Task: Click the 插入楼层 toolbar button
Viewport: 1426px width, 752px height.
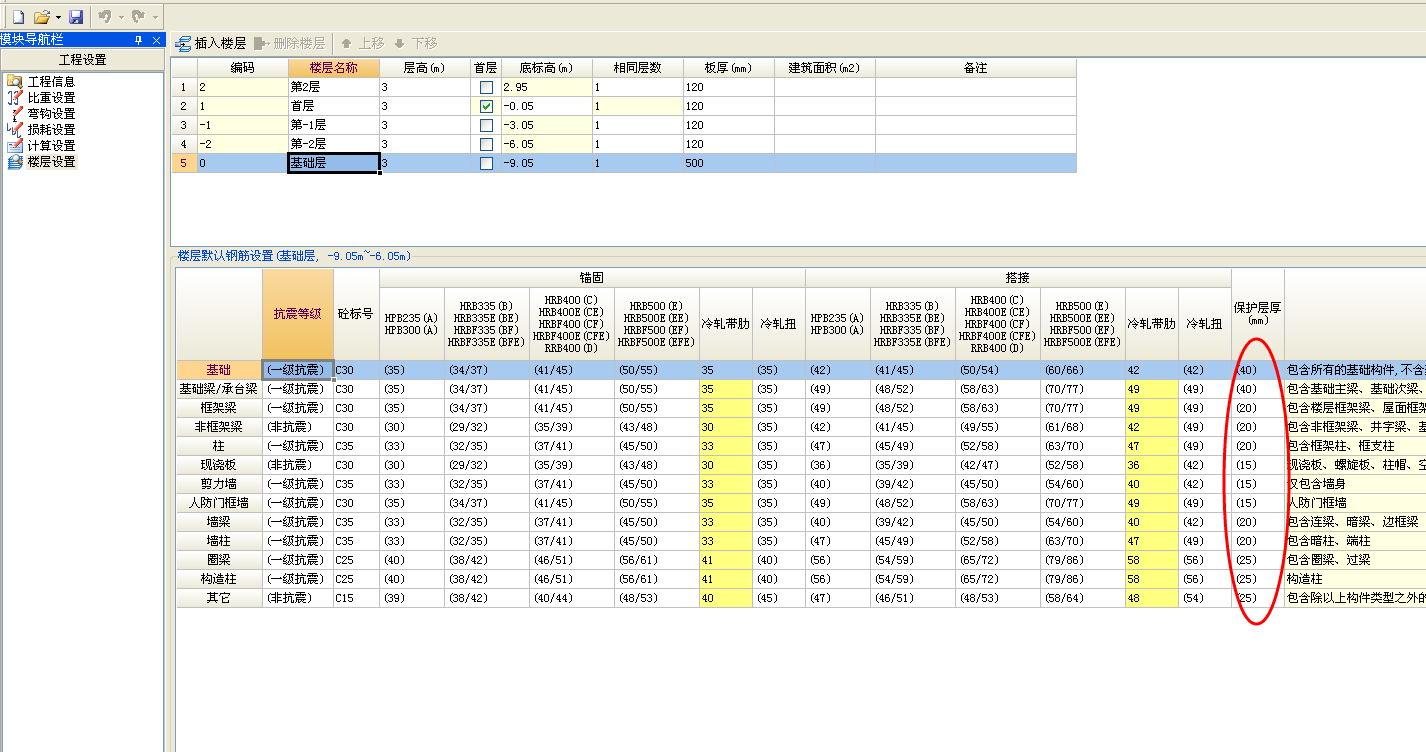Action: point(210,43)
